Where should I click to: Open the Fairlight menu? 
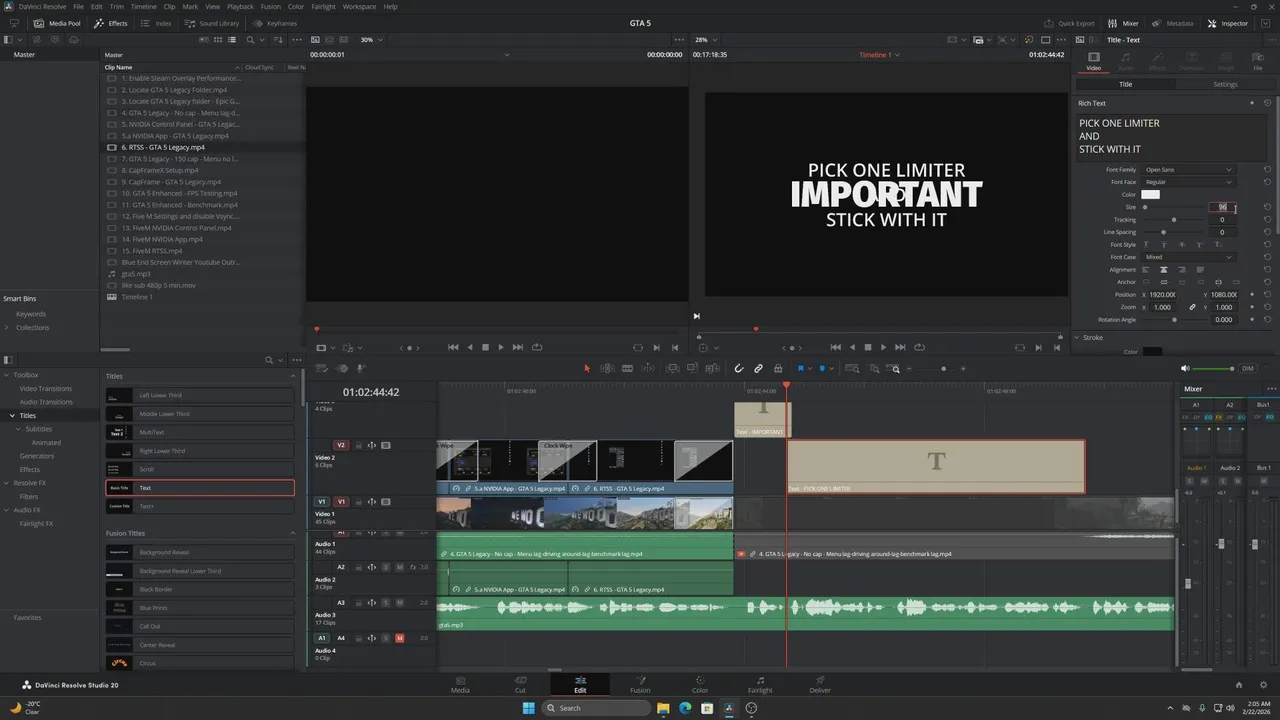coord(323,7)
